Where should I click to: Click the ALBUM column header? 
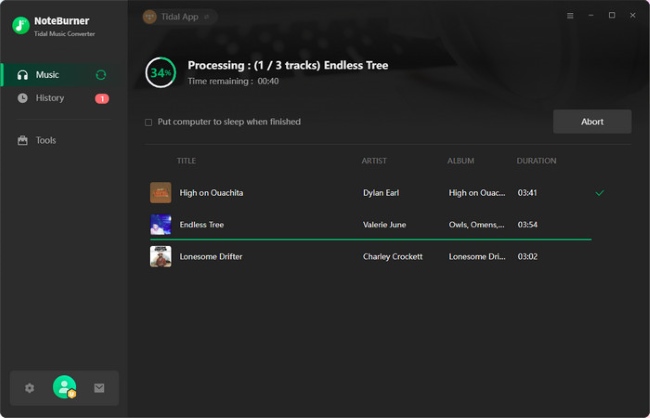[461, 161]
